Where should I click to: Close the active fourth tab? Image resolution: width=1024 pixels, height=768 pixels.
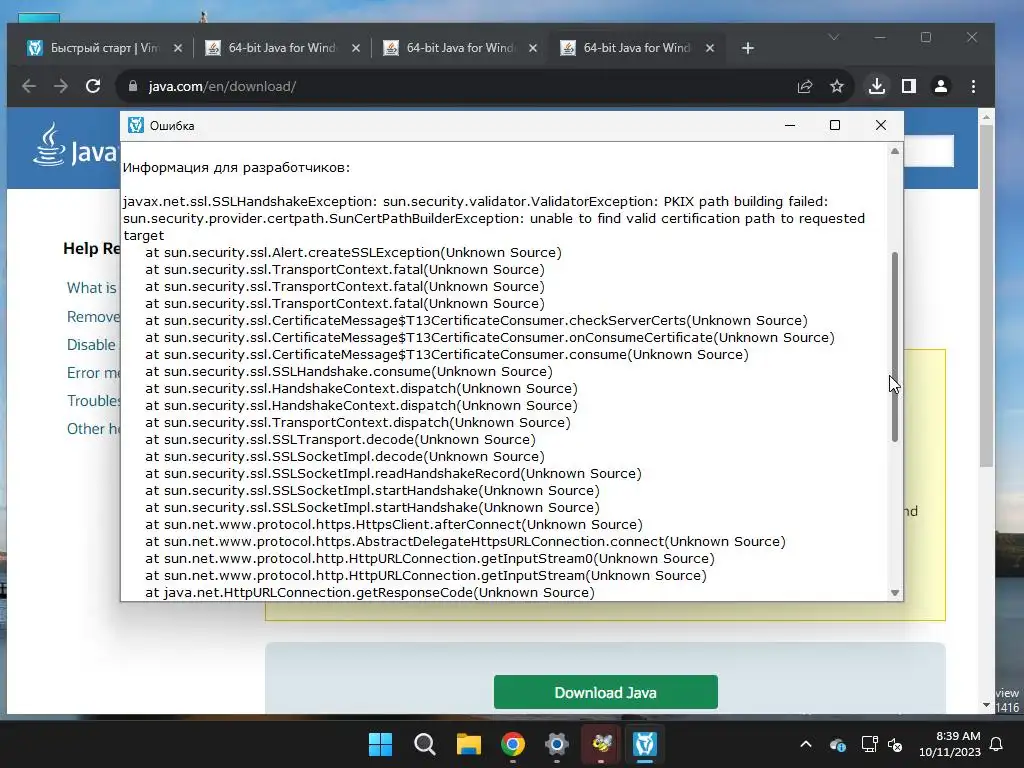tap(710, 48)
